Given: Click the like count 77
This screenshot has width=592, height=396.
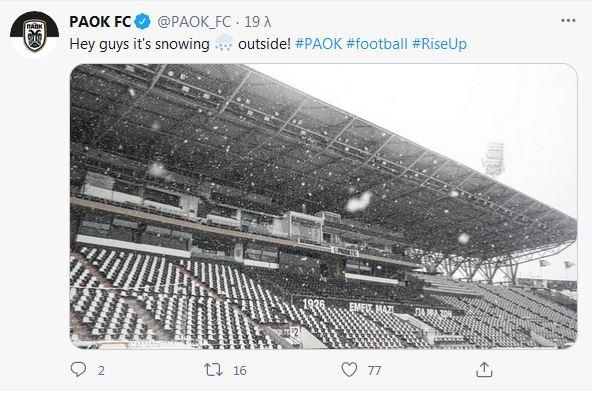Looking at the screenshot, I should 374,370.
